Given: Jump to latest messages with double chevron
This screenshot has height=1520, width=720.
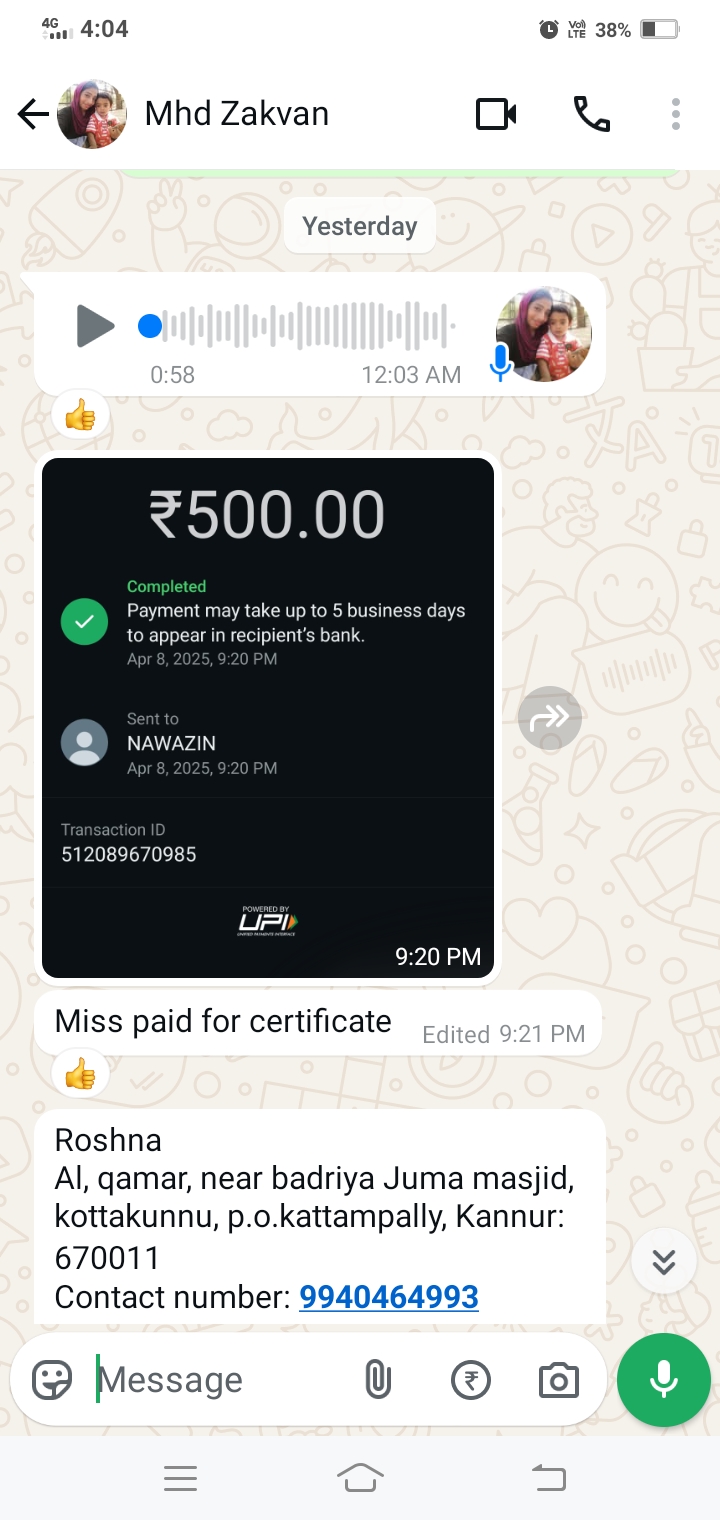Looking at the screenshot, I should point(664,1262).
